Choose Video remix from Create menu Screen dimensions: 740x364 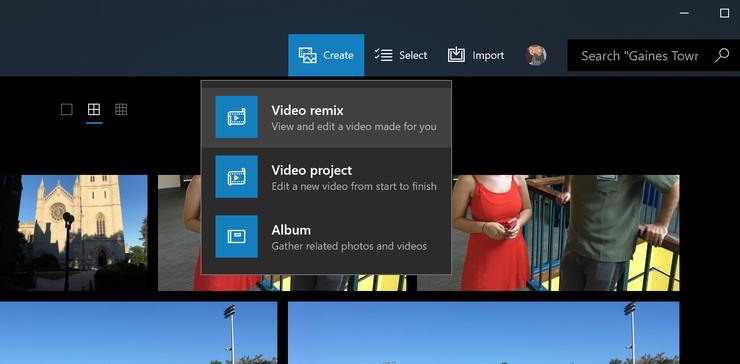(326, 118)
